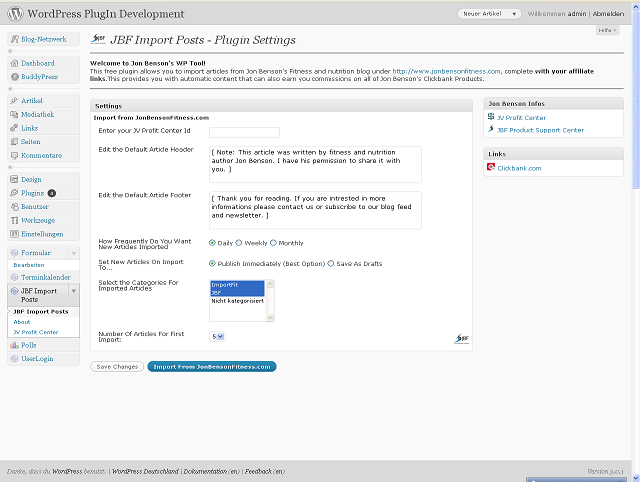Click the JV Profit Center Id field
640x482 pixels.
click(244, 132)
